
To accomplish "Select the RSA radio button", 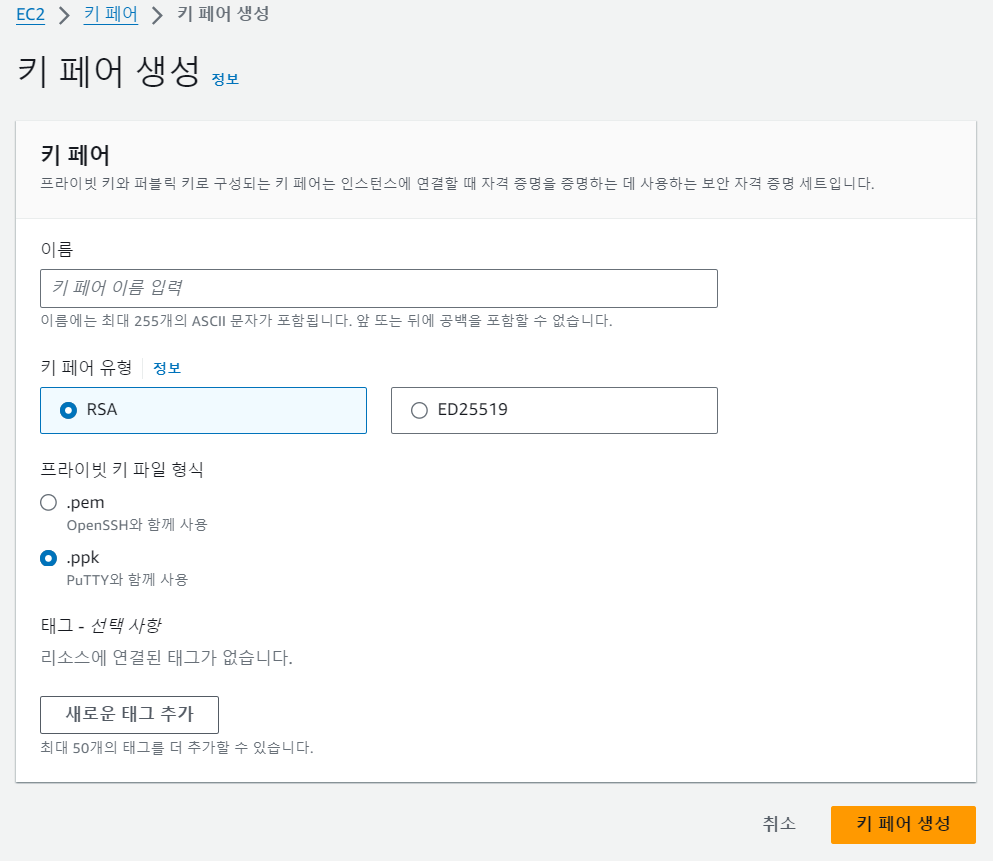I will coord(68,410).
